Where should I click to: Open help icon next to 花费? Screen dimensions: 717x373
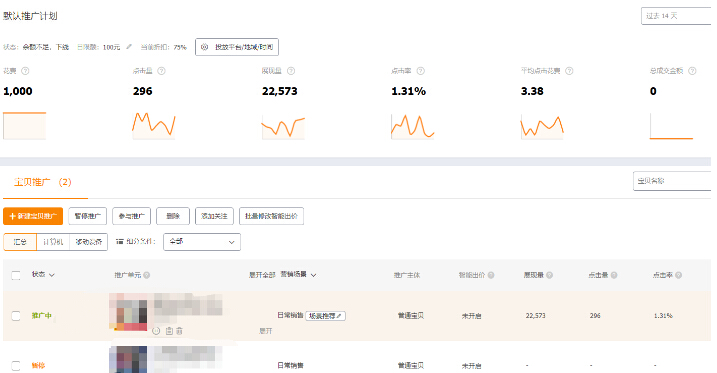pos(25,71)
